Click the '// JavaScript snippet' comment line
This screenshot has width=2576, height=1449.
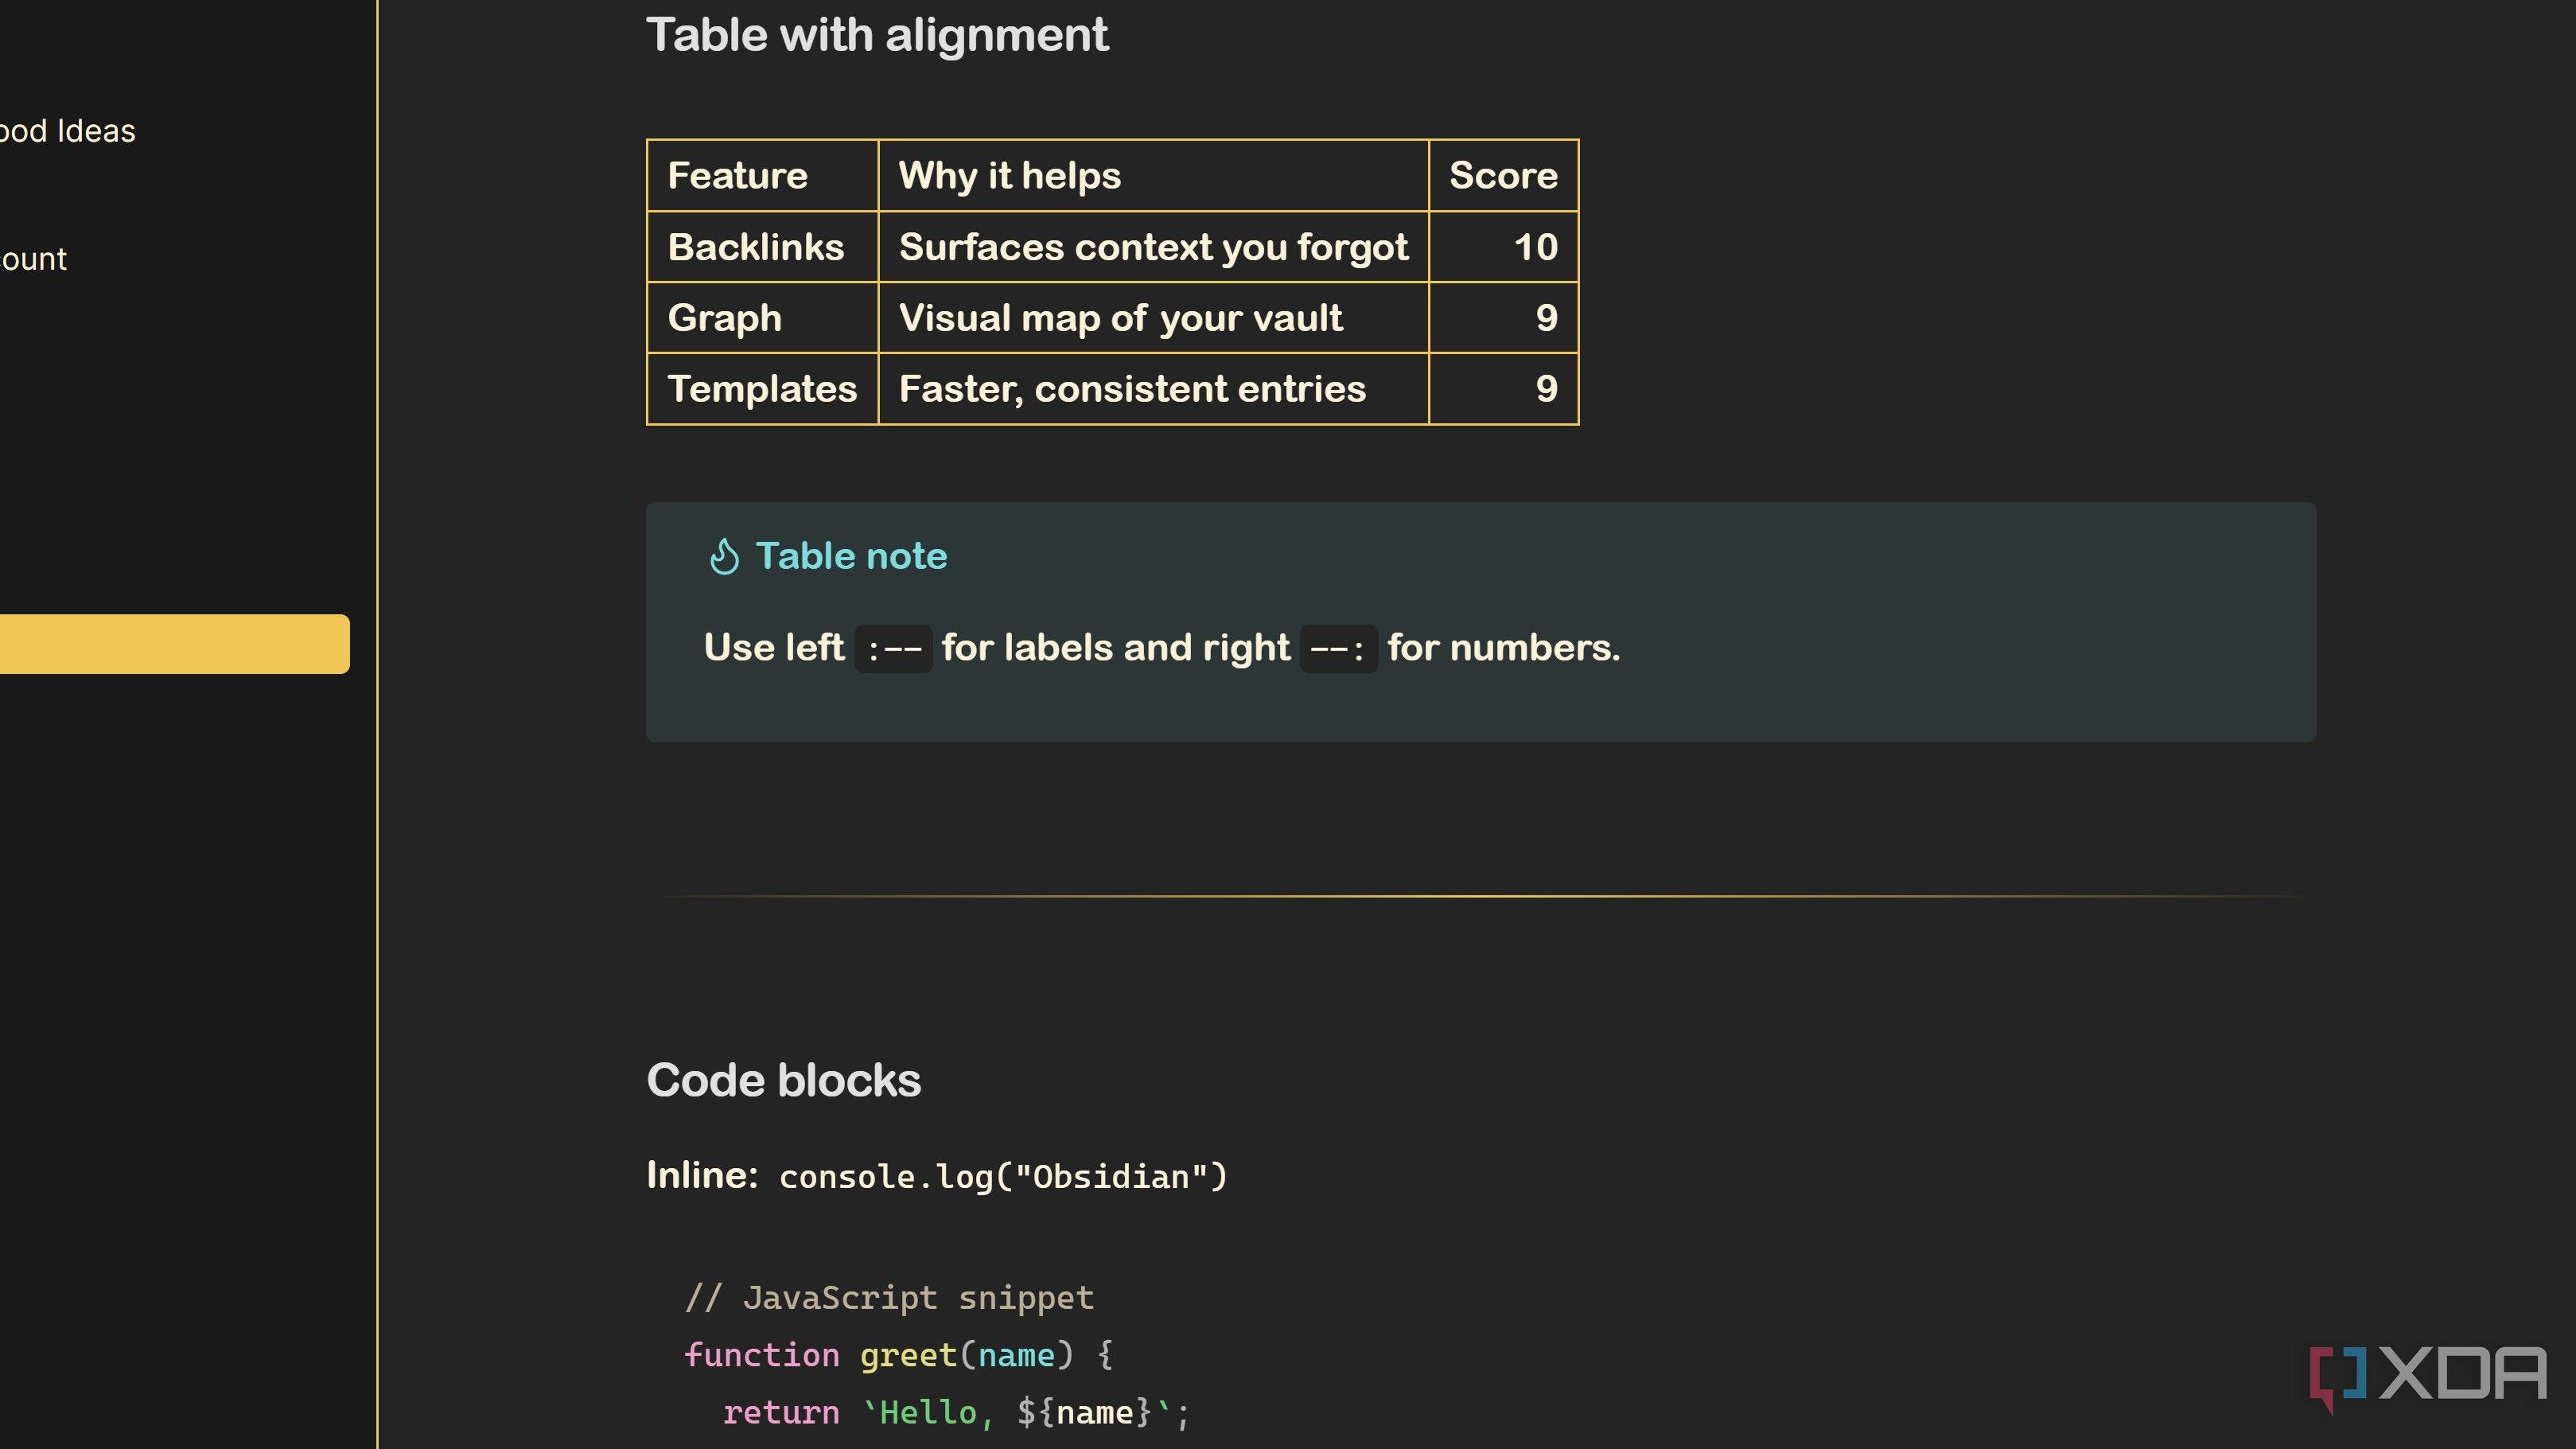(889, 1298)
